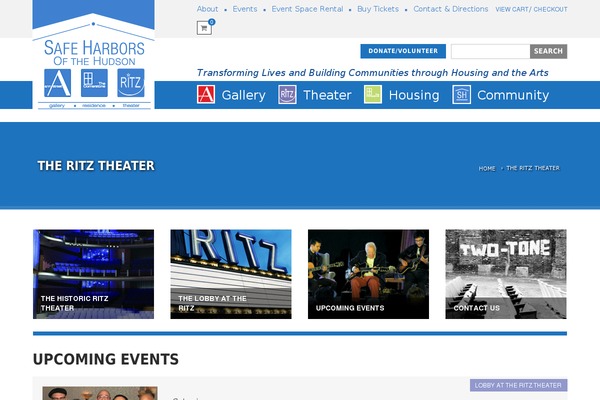The width and height of the screenshot is (600, 400).
Task: Select Community in the main navigation
Action: (513, 95)
